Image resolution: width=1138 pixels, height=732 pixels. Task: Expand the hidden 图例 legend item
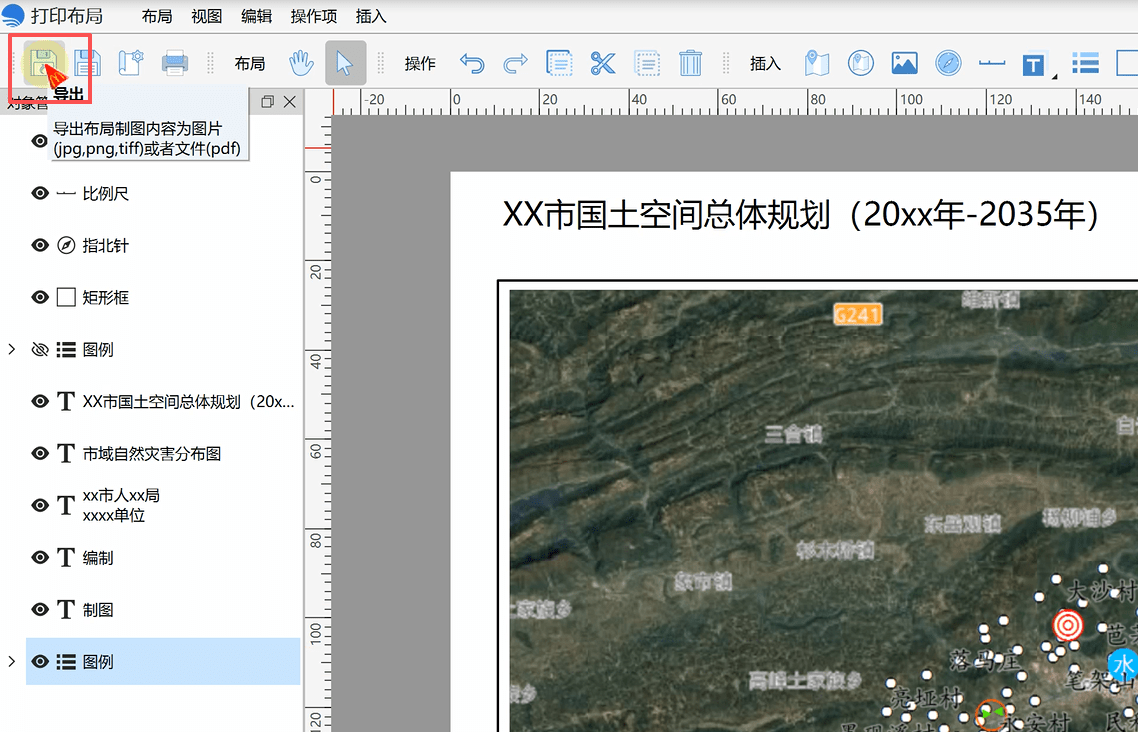click(x=12, y=350)
